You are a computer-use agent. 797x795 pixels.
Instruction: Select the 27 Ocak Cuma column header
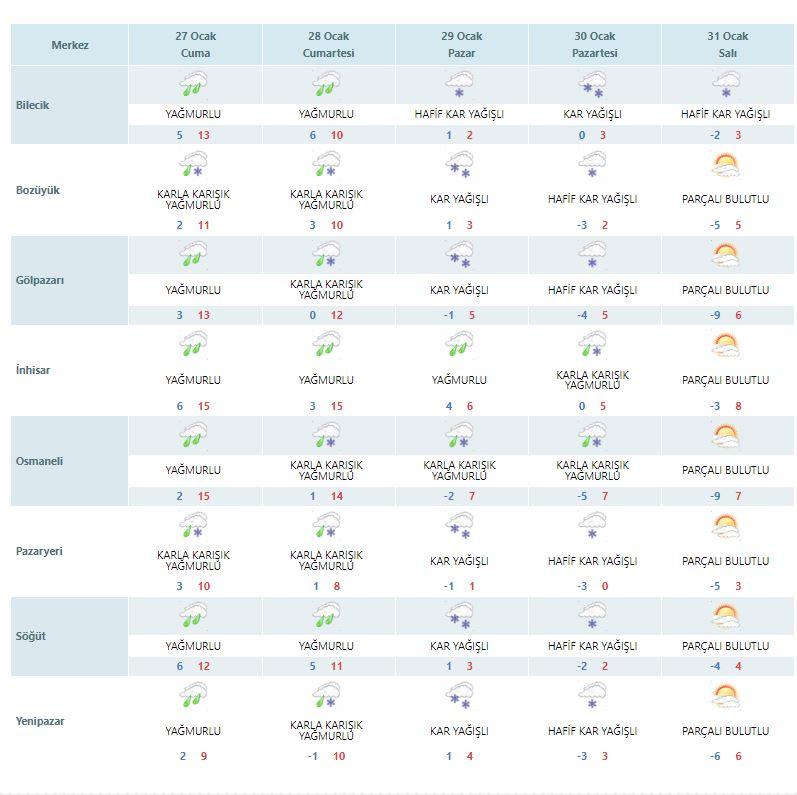196,45
